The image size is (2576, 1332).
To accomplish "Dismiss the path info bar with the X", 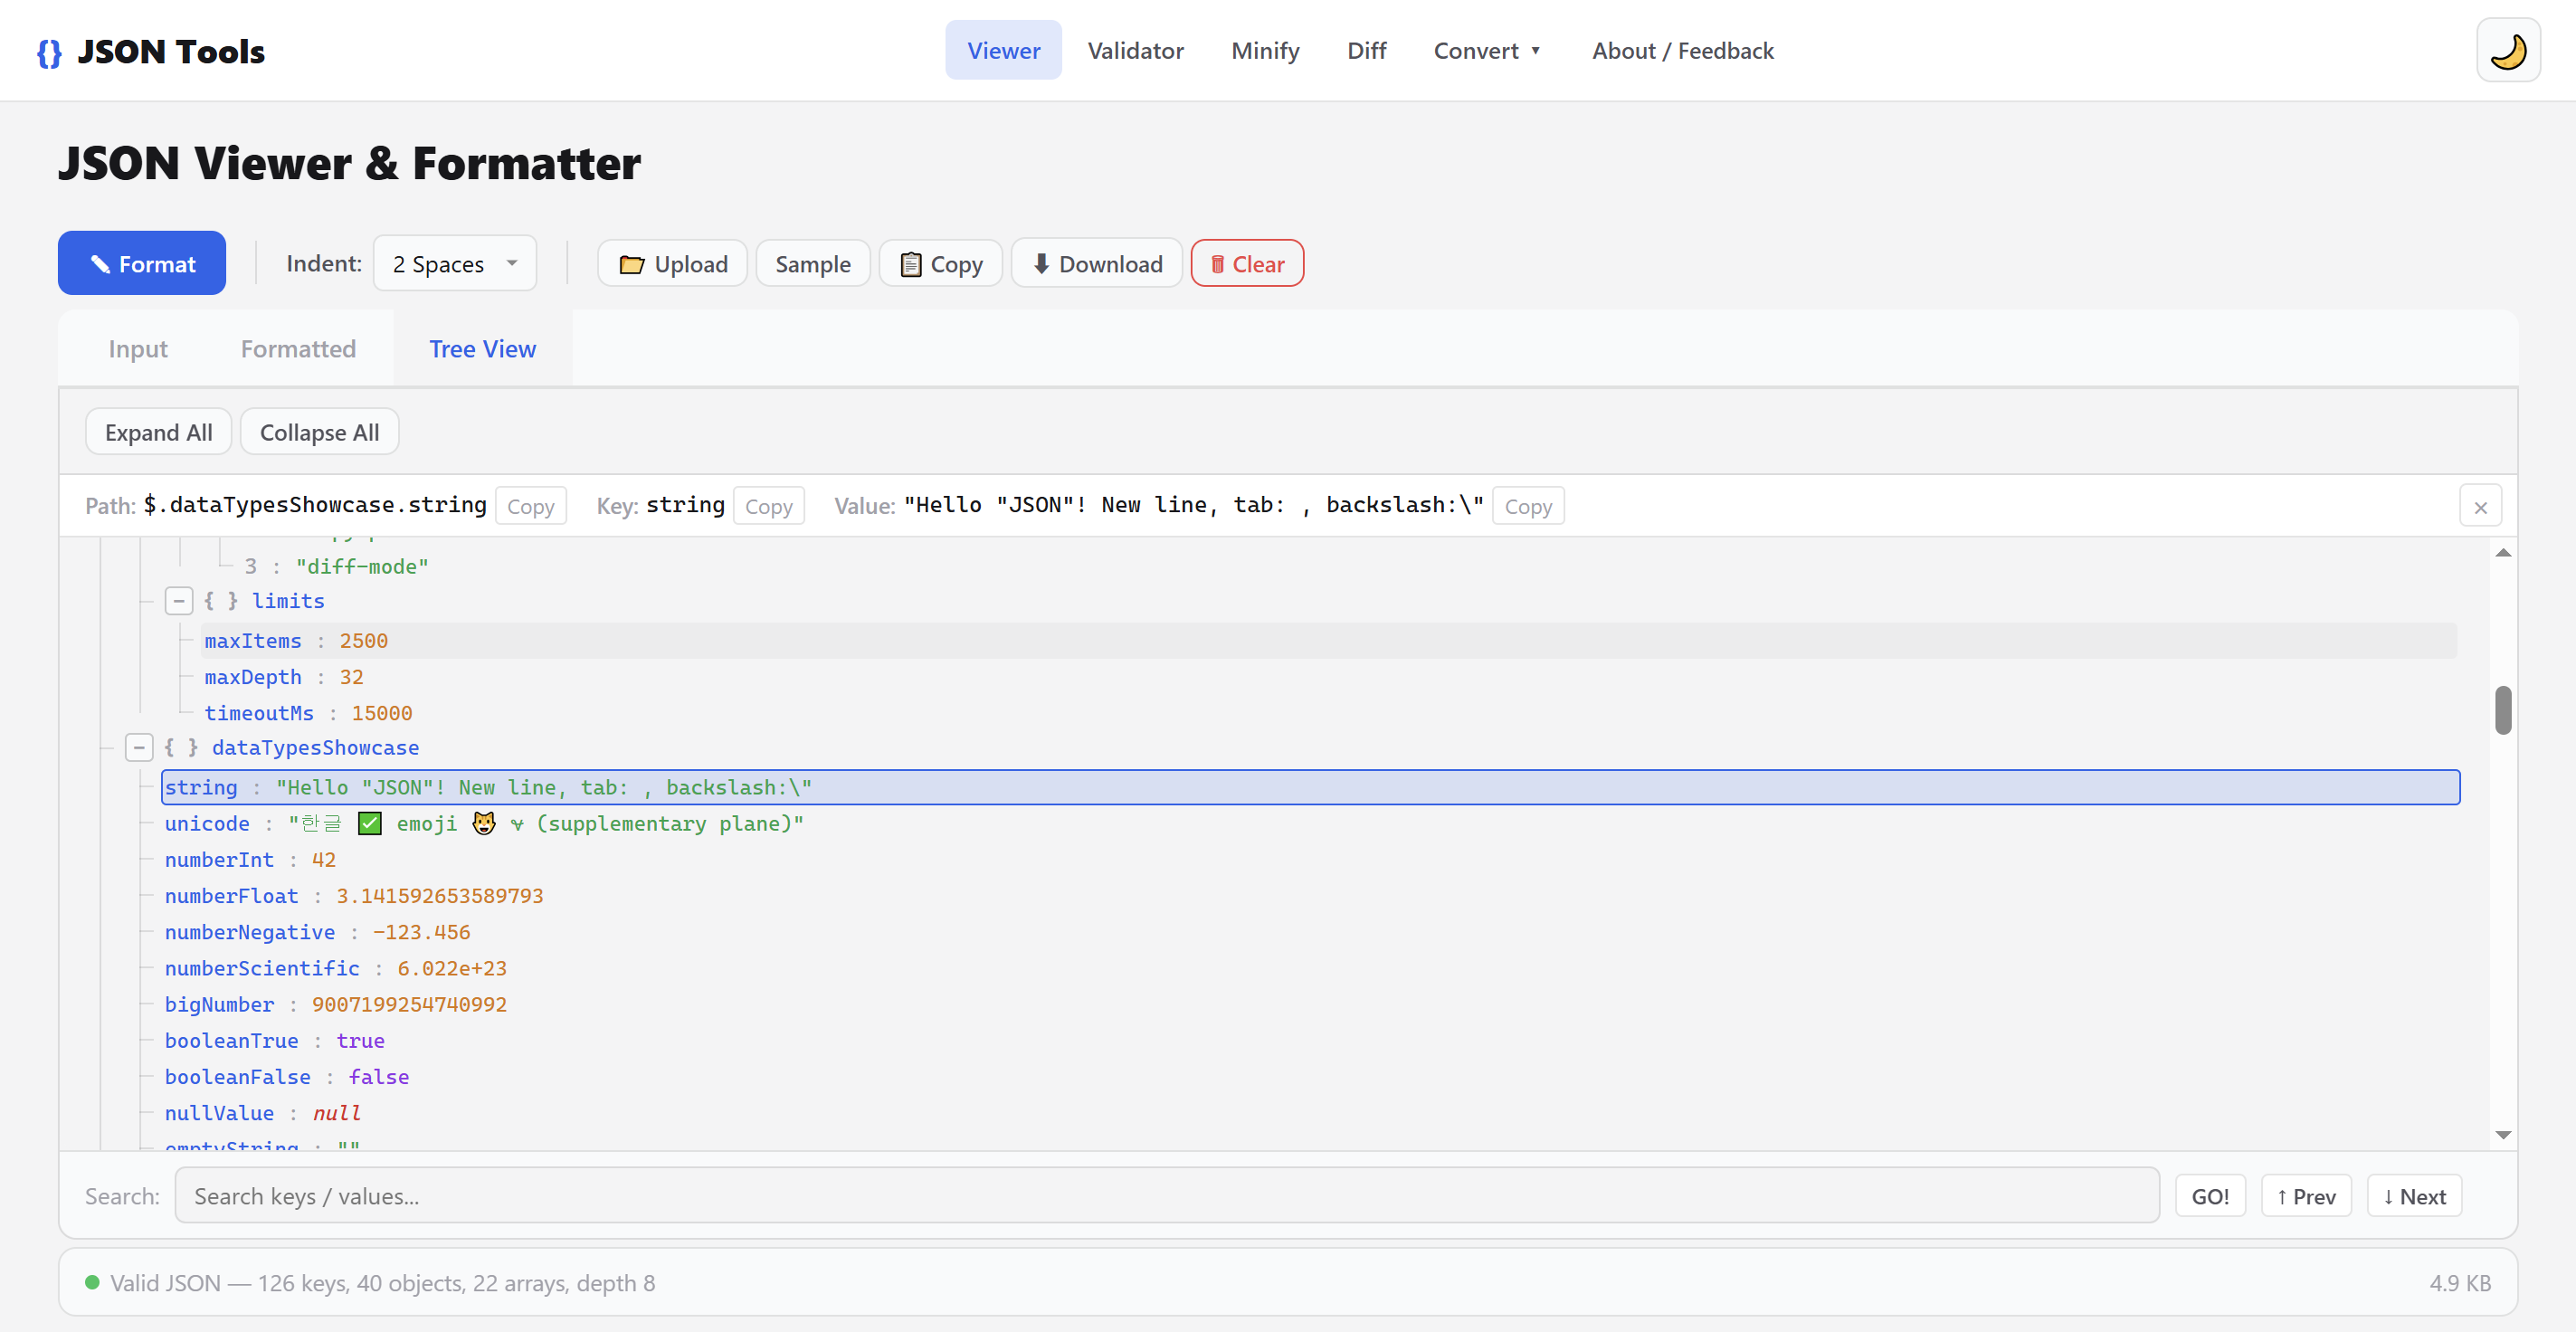I will (x=2480, y=505).
